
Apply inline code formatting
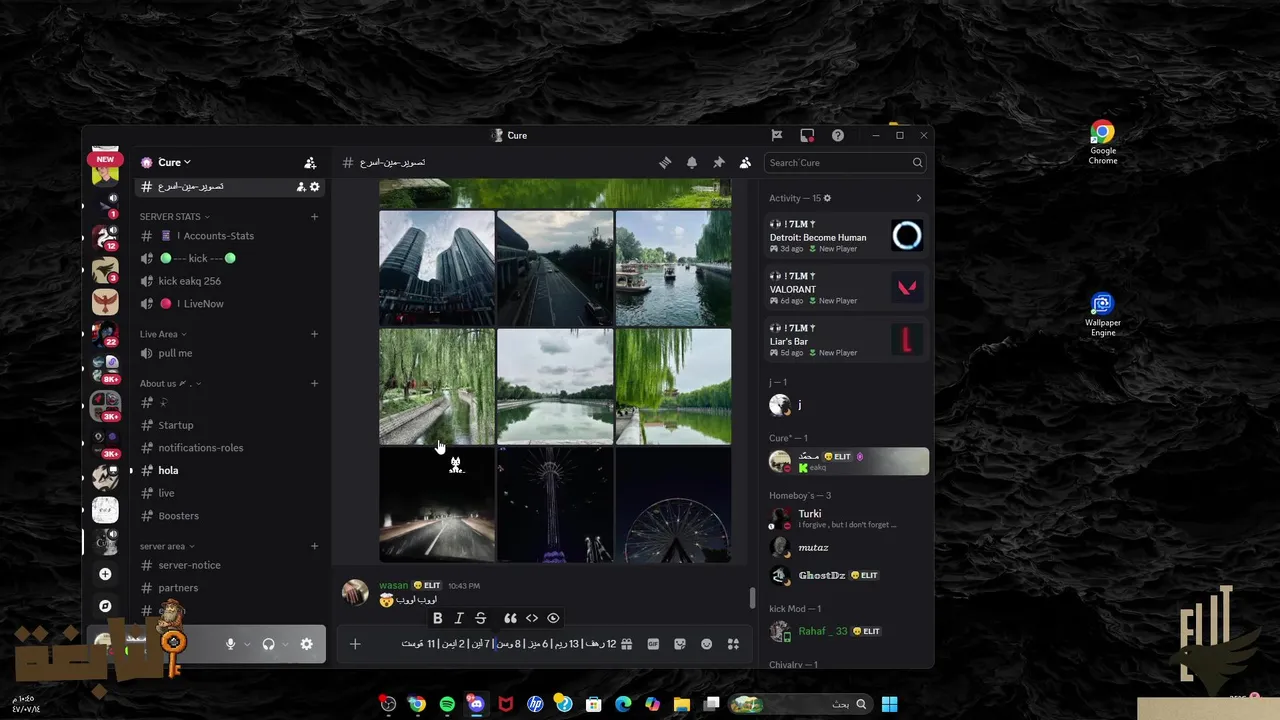point(532,618)
